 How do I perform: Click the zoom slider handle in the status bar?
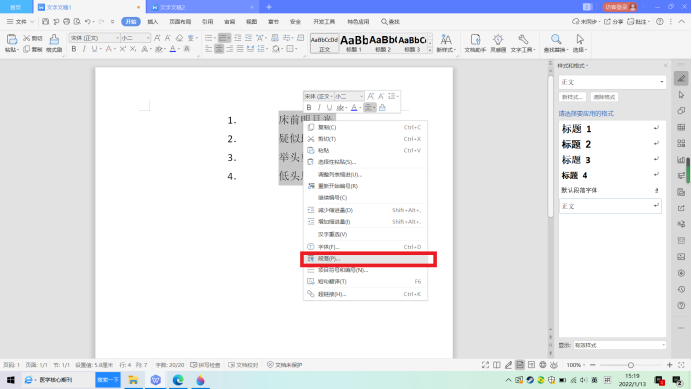[x=631, y=365]
